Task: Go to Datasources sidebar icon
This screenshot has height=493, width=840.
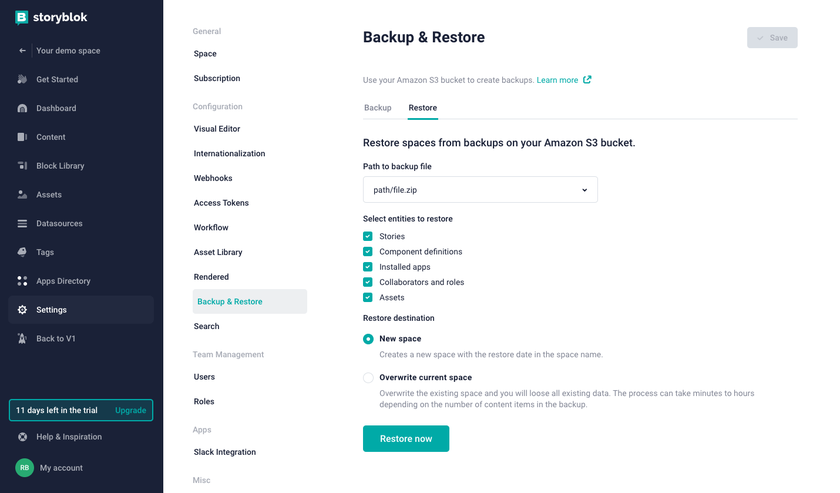Action: tap(22, 224)
